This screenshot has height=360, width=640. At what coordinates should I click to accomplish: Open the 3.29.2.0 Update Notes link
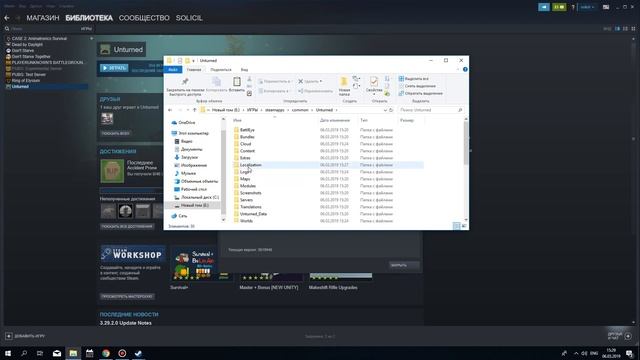click(126, 323)
